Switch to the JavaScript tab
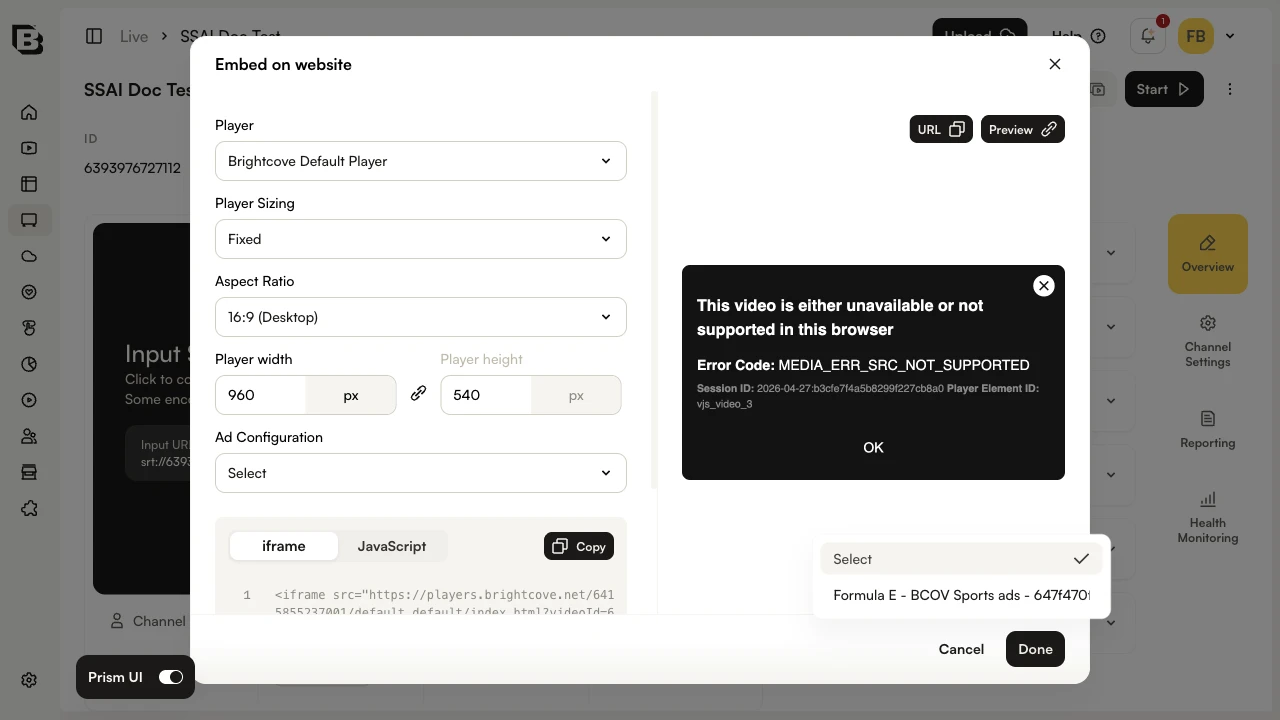1280x720 pixels. coord(392,546)
